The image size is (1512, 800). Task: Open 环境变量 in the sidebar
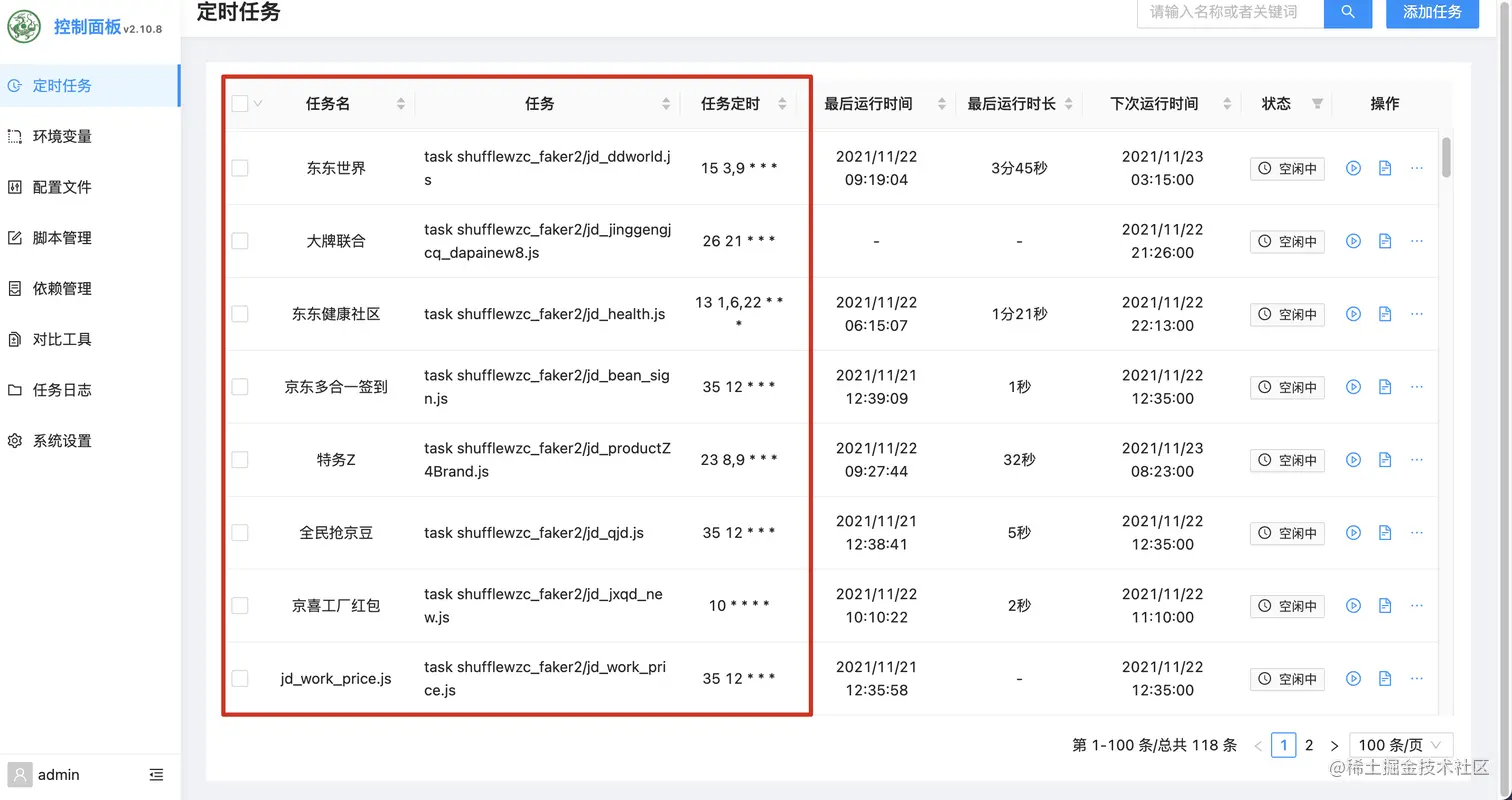pos(90,136)
